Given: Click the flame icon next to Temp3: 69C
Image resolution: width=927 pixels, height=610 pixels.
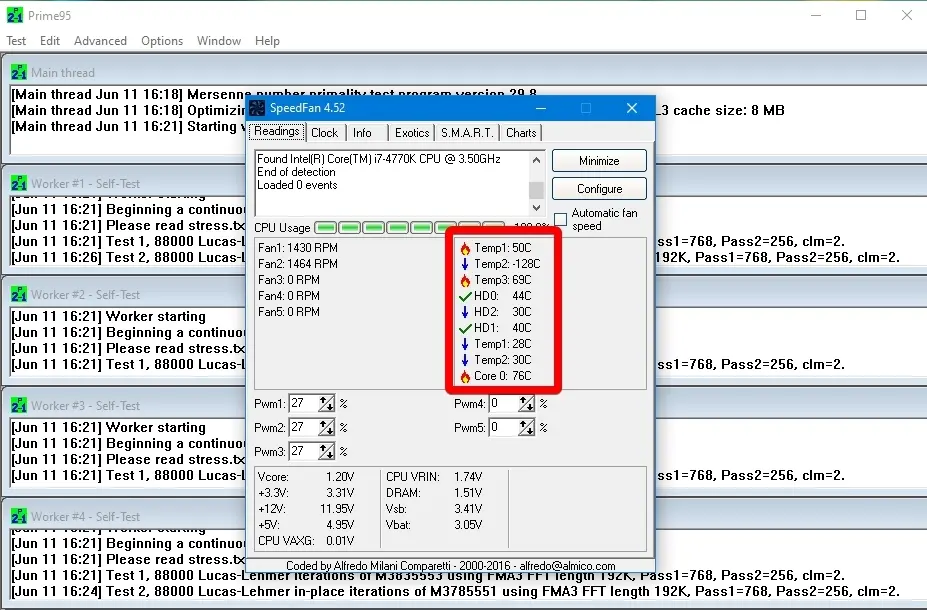Looking at the screenshot, I should click(465, 280).
